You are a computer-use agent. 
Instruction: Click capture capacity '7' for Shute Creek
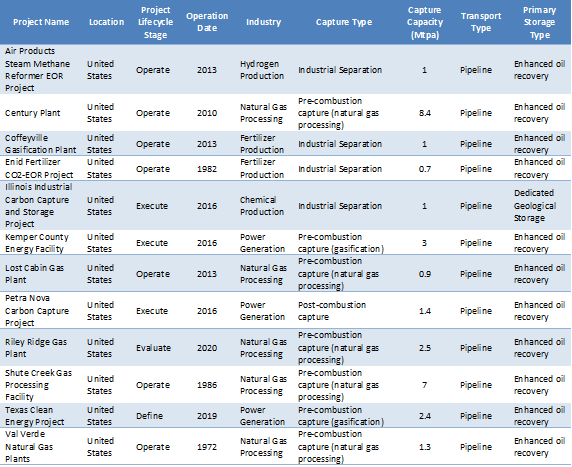tap(424, 385)
